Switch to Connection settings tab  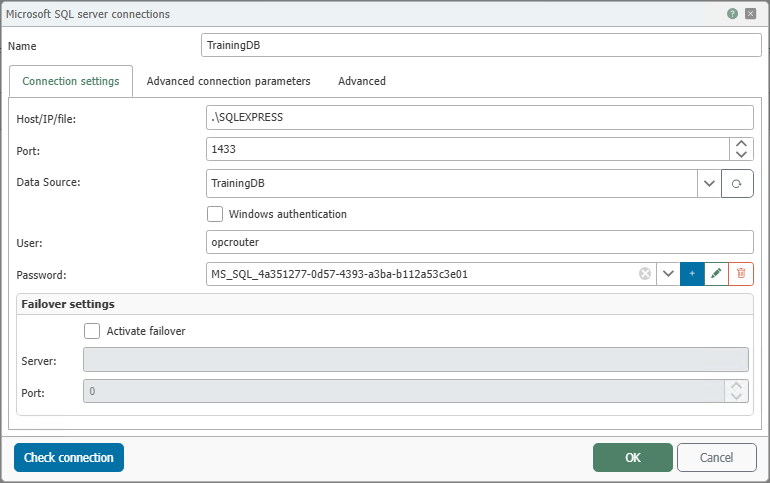point(71,81)
